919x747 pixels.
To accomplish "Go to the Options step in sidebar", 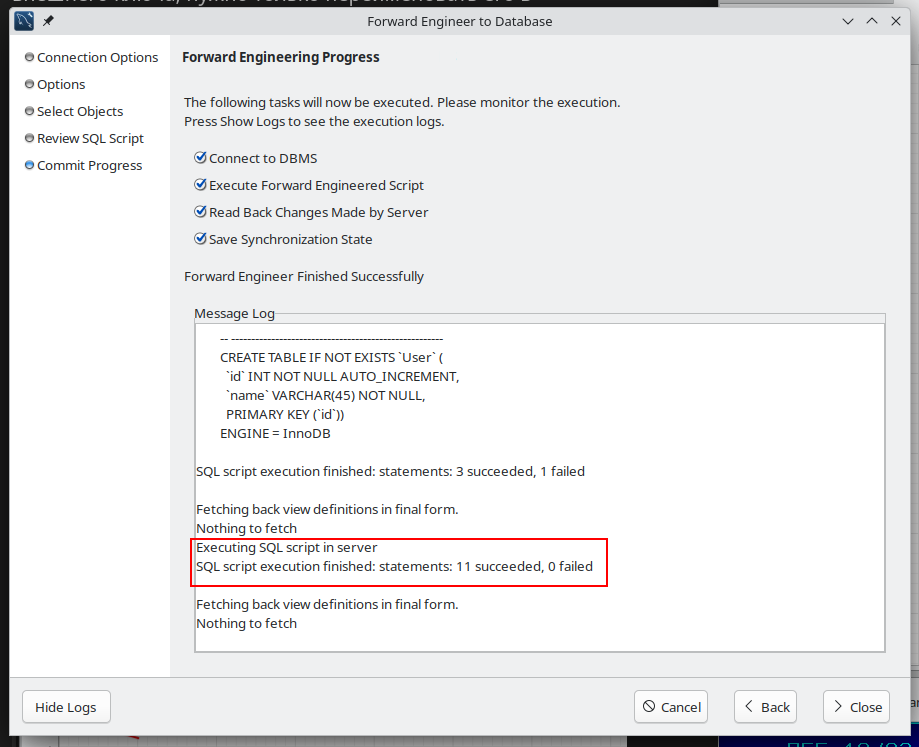I will point(61,85).
